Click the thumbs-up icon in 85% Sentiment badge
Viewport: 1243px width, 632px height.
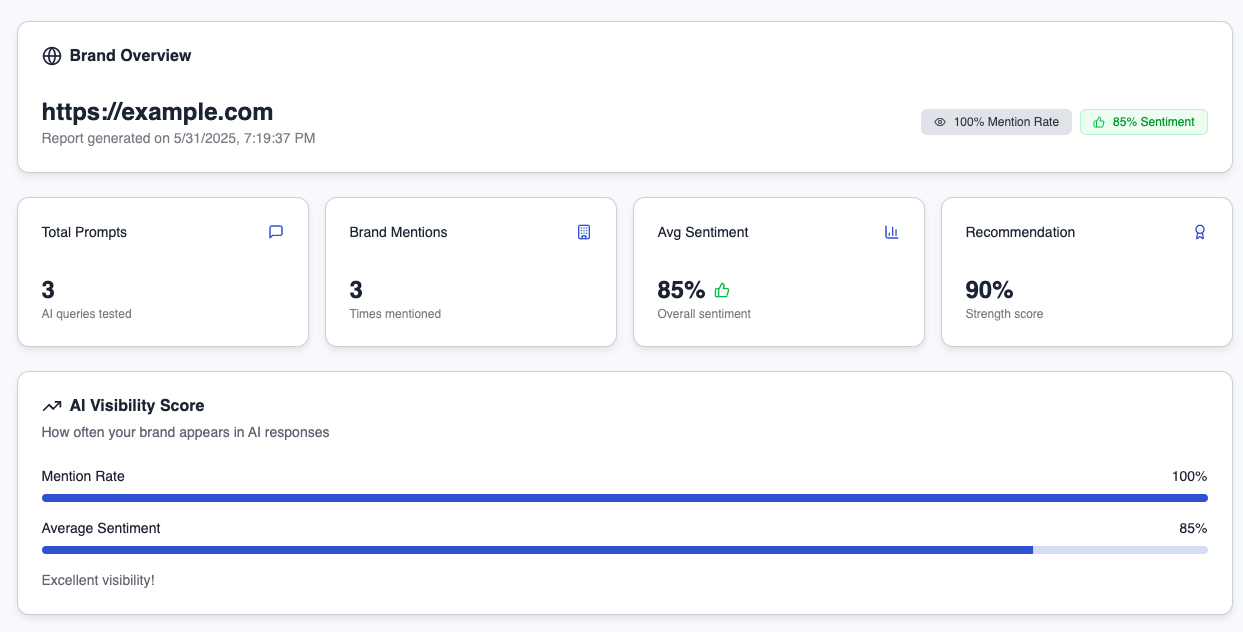tap(1099, 122)
